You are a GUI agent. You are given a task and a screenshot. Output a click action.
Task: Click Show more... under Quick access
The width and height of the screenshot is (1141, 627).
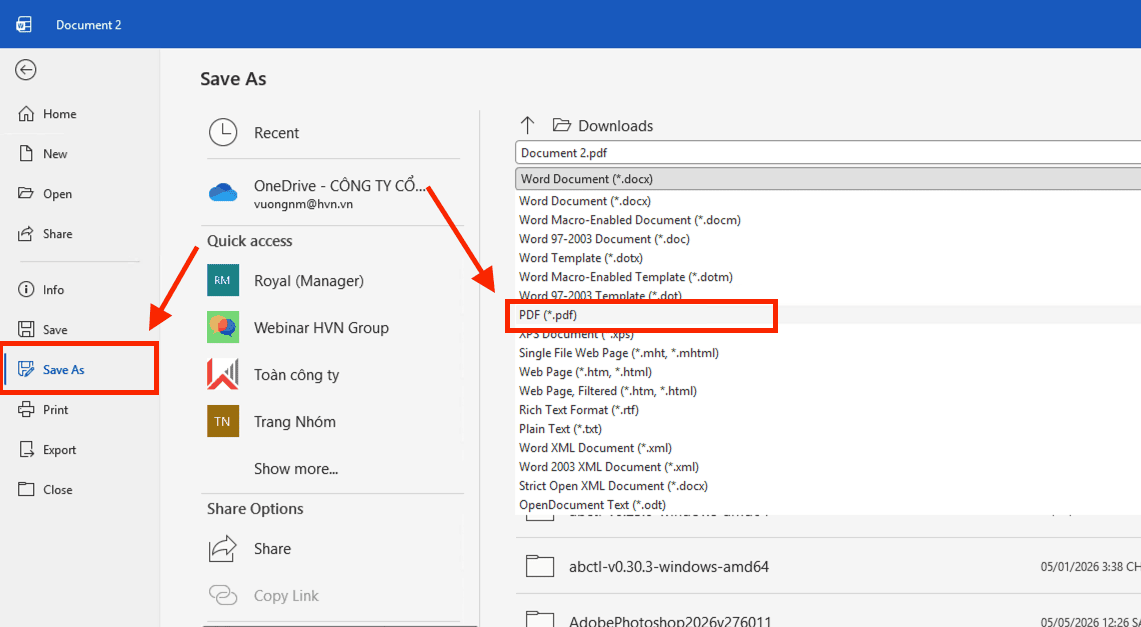click(295, 469)
